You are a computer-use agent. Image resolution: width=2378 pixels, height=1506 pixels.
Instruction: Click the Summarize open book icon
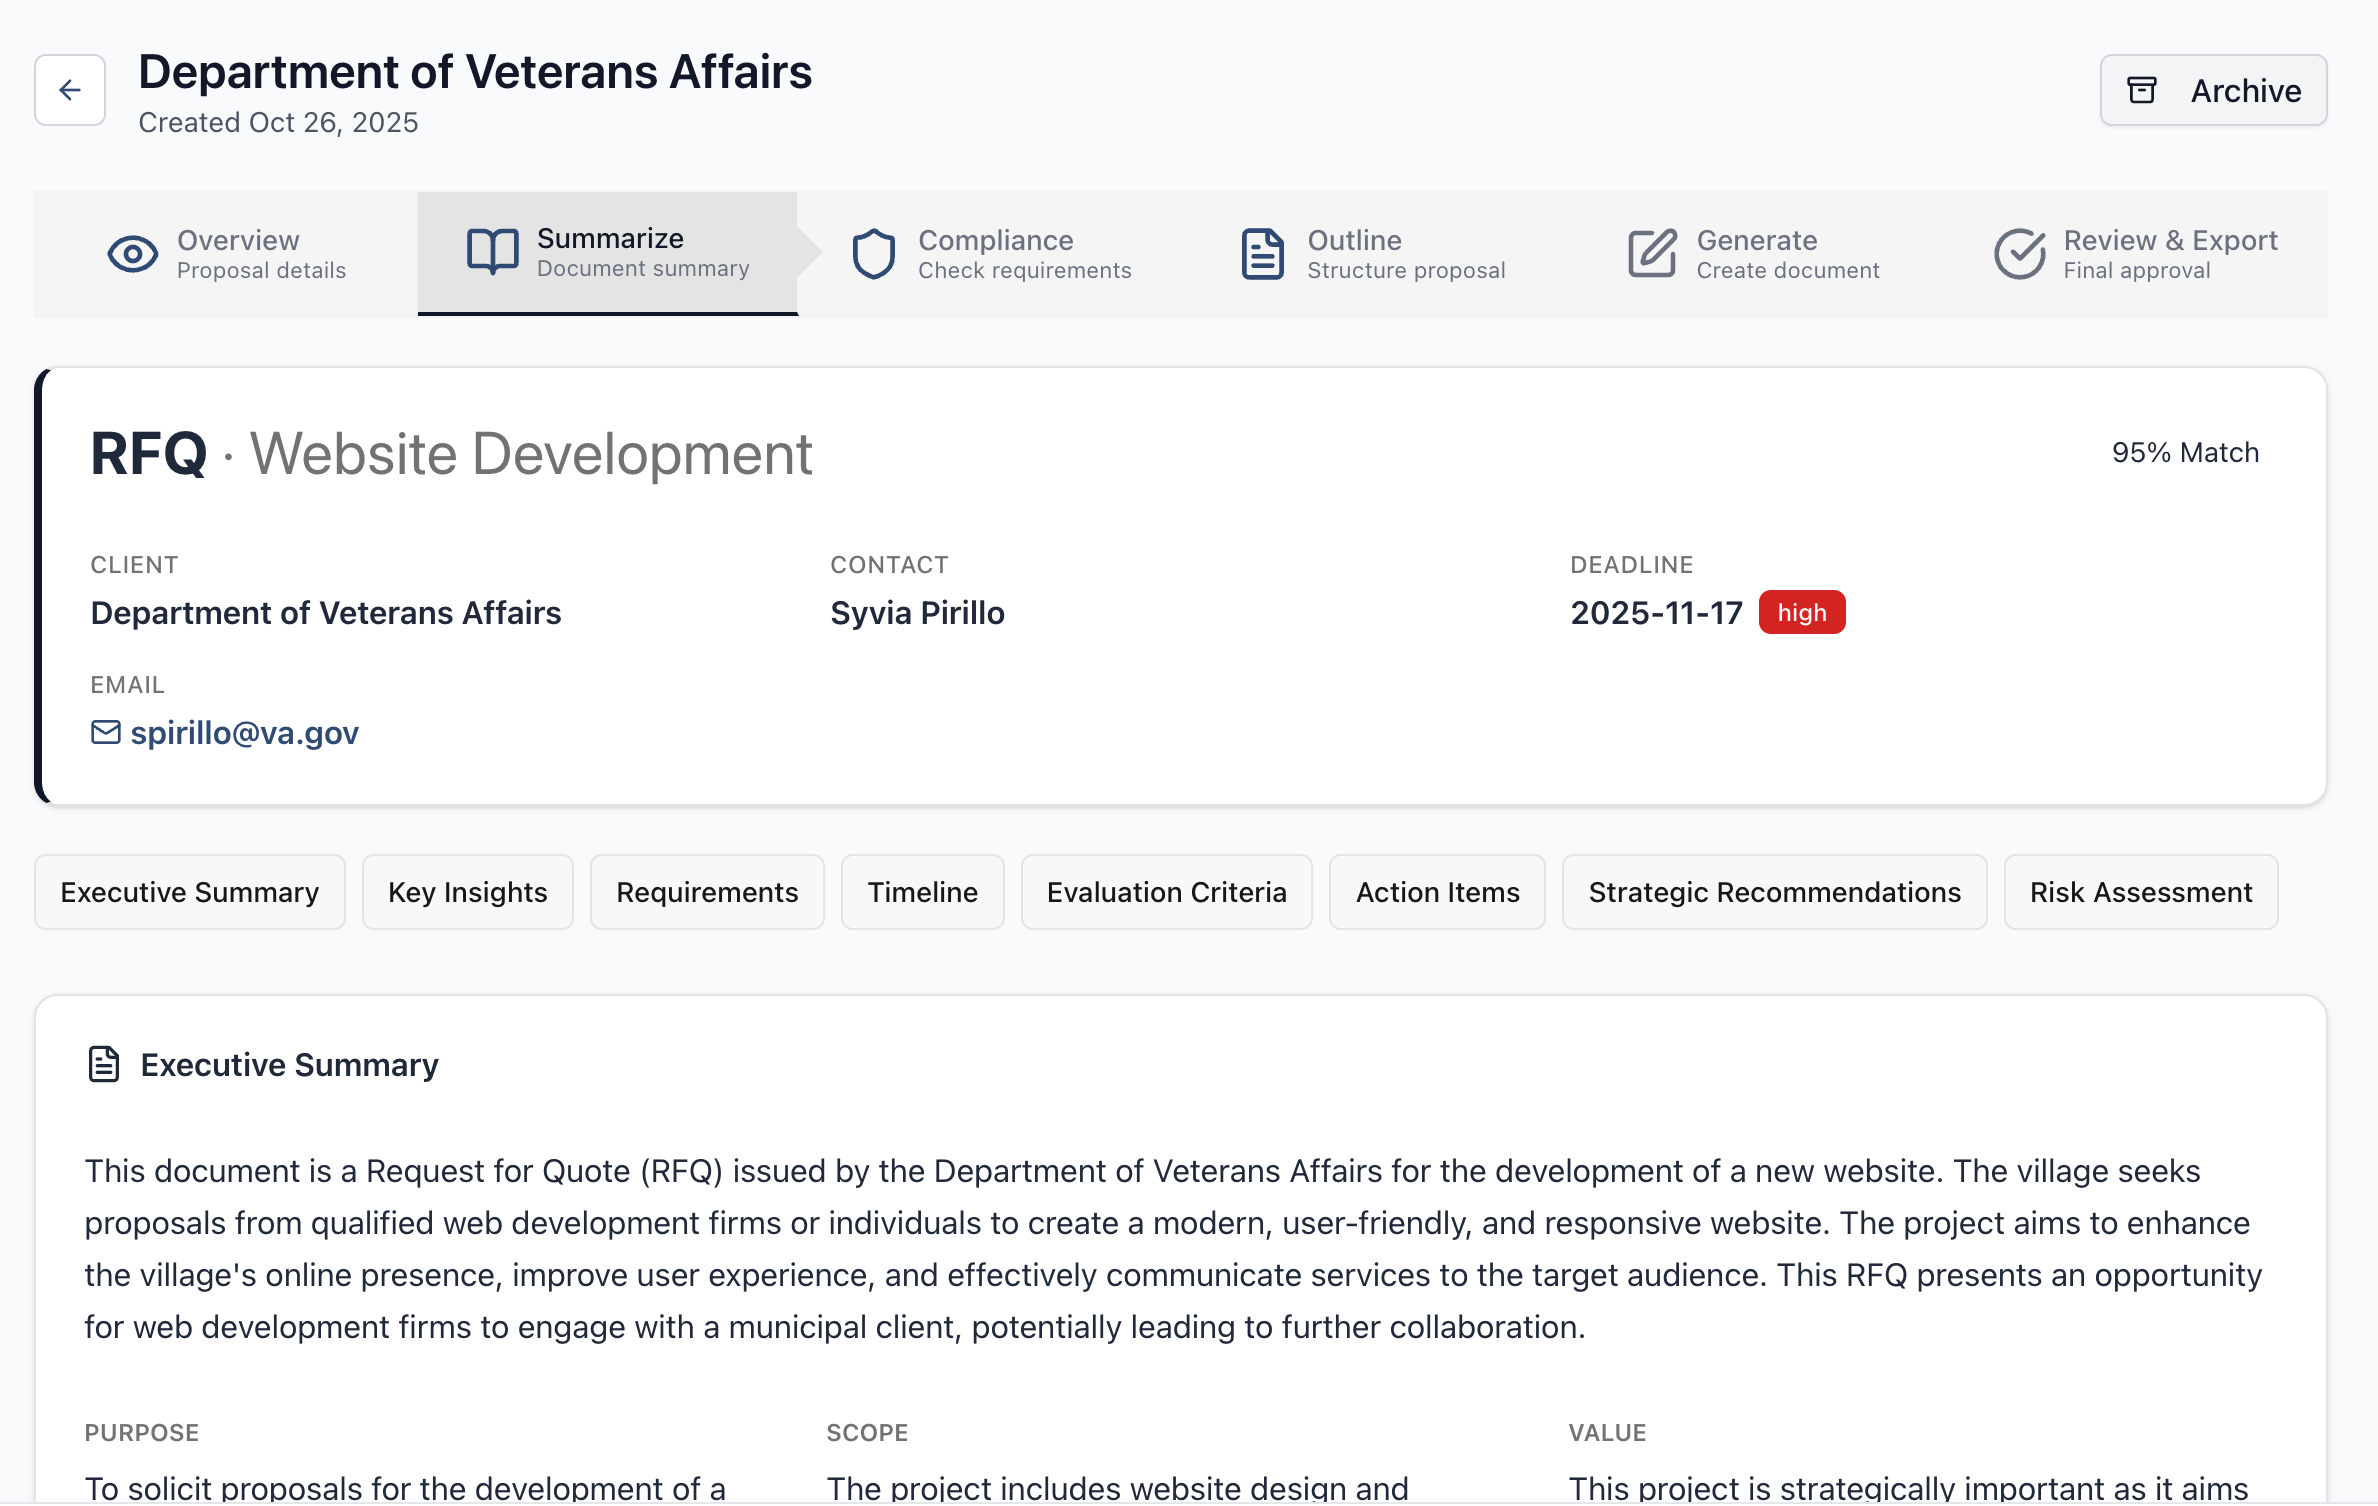(492, 252)
